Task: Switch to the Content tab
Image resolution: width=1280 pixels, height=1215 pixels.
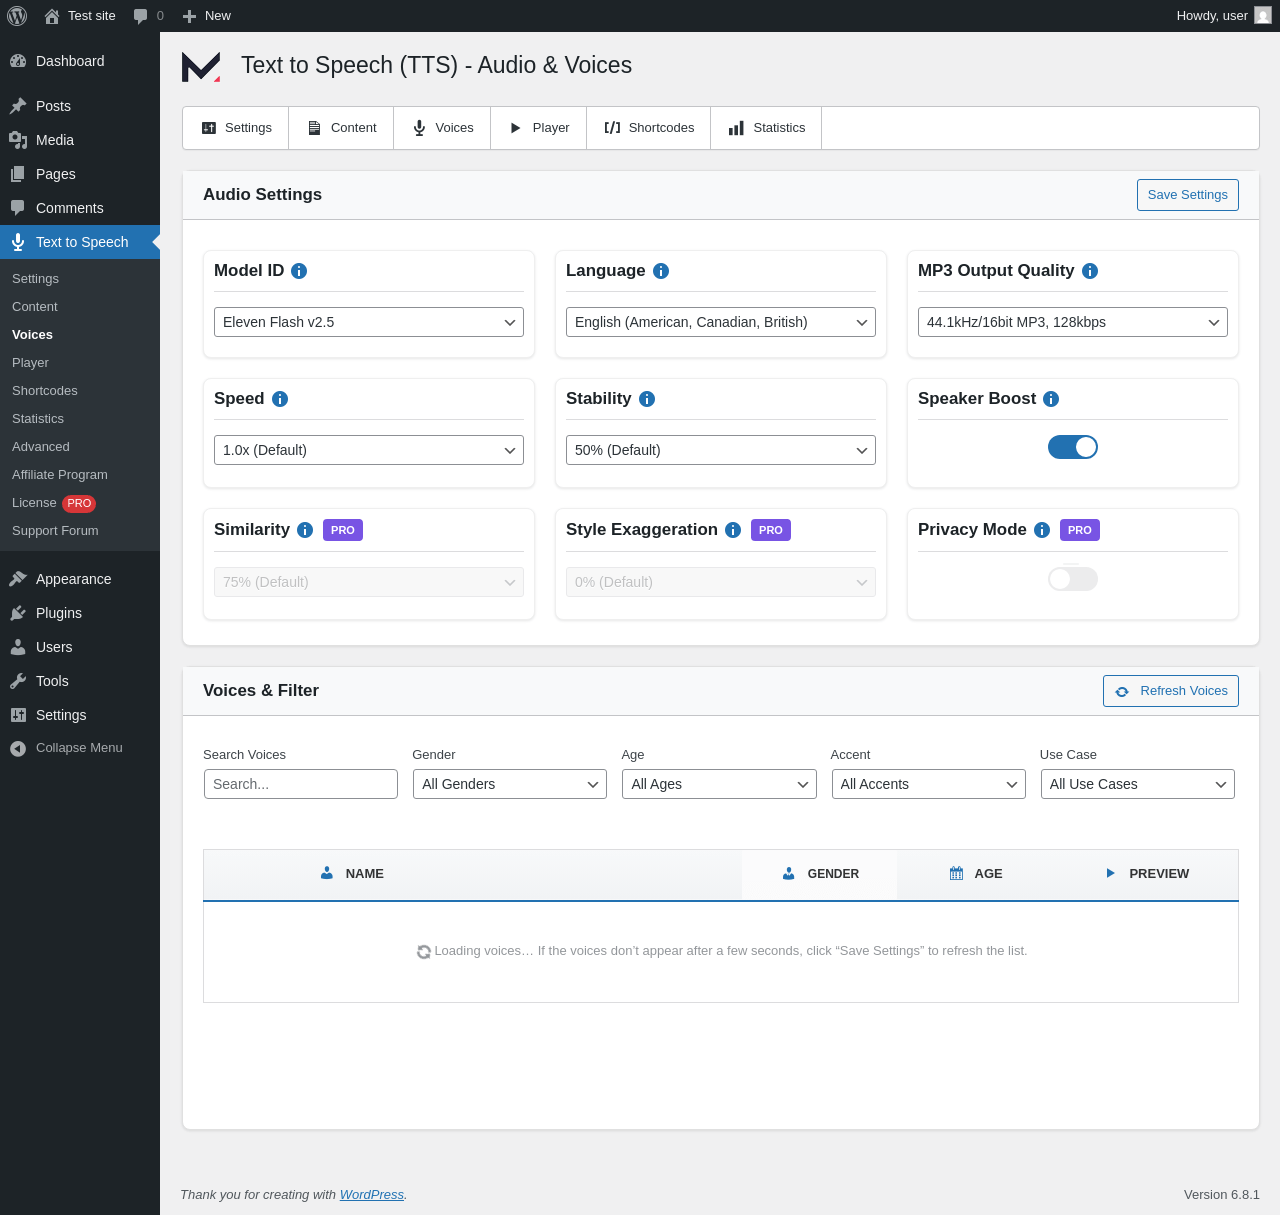Action: tap(341, 128)
